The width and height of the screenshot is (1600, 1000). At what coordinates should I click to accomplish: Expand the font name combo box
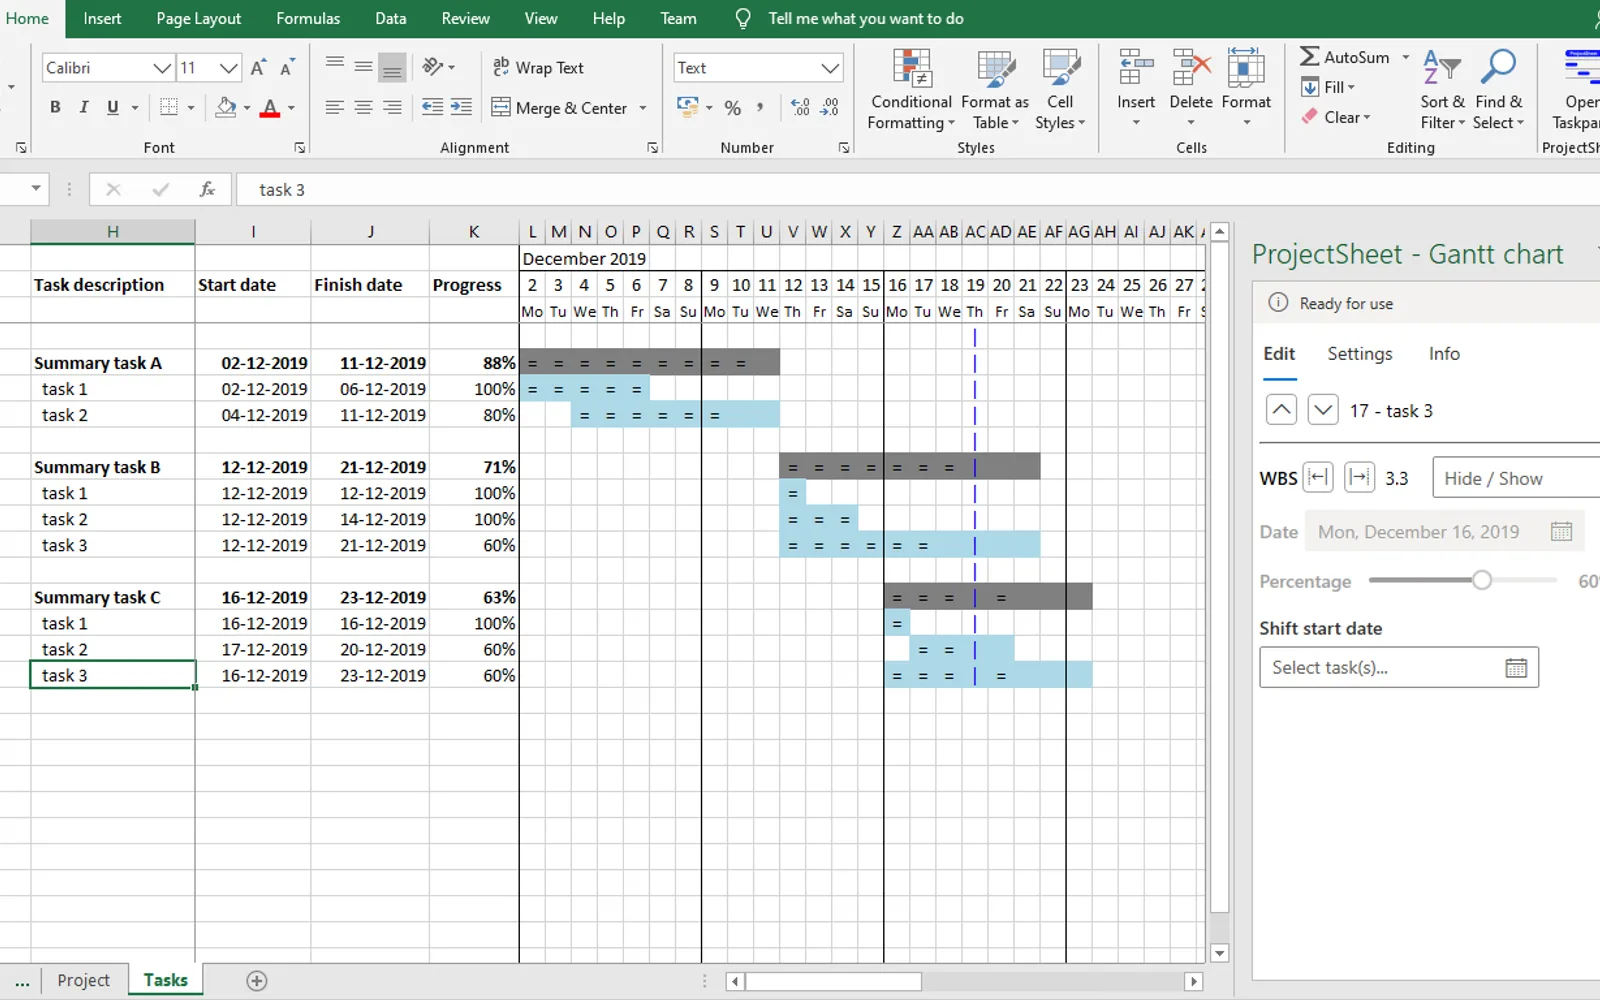click(x=162, y=67)
